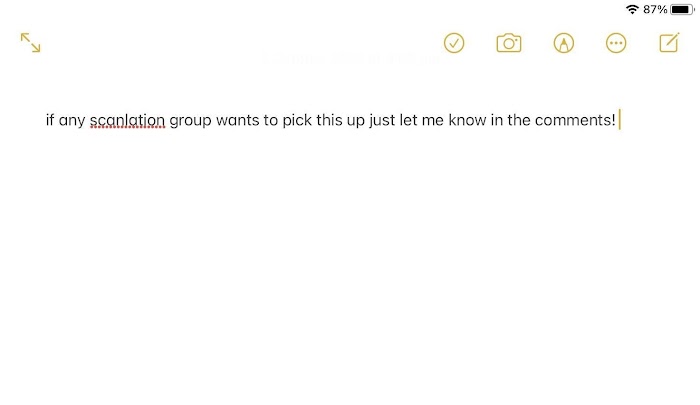Tap the Wi-Fi status icon
Image resolution: width=700 pixels, height=405 pixels.
(x=632, y=9)
